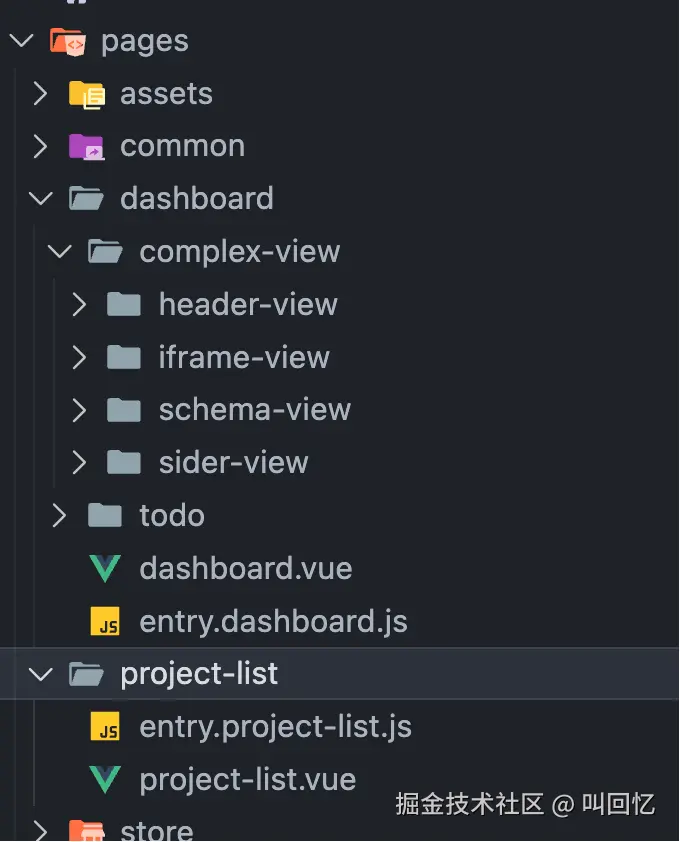Screen dimensions: 680x842
Task: Select the schema-view folder label
Action: (254, 410)
